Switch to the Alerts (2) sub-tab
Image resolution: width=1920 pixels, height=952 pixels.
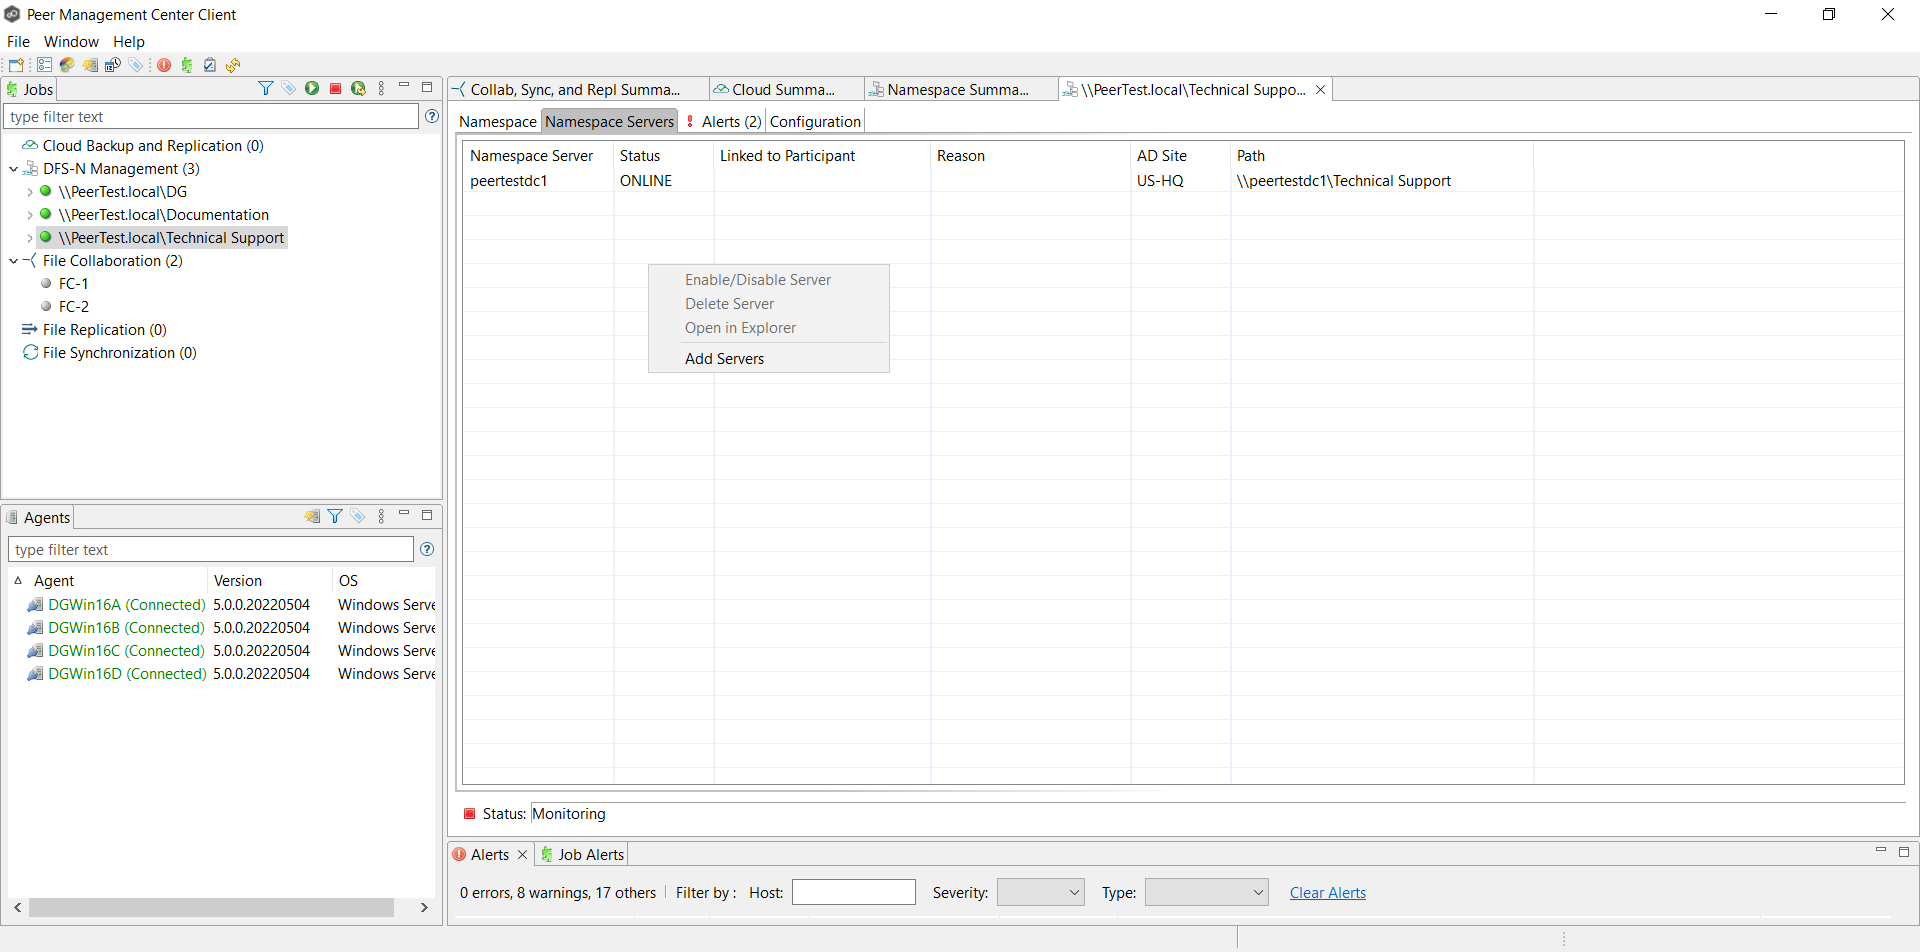point(723,121)
